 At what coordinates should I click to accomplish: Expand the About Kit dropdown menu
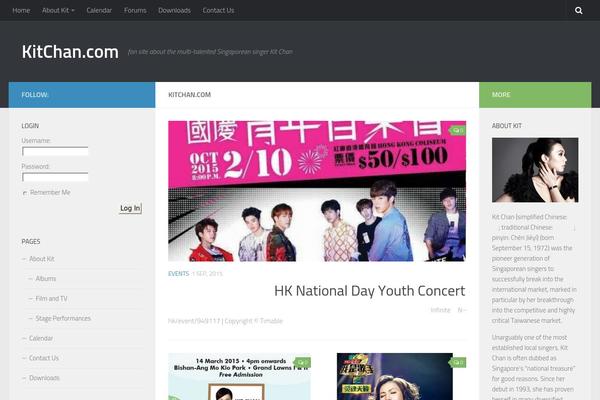pos(58,10)
